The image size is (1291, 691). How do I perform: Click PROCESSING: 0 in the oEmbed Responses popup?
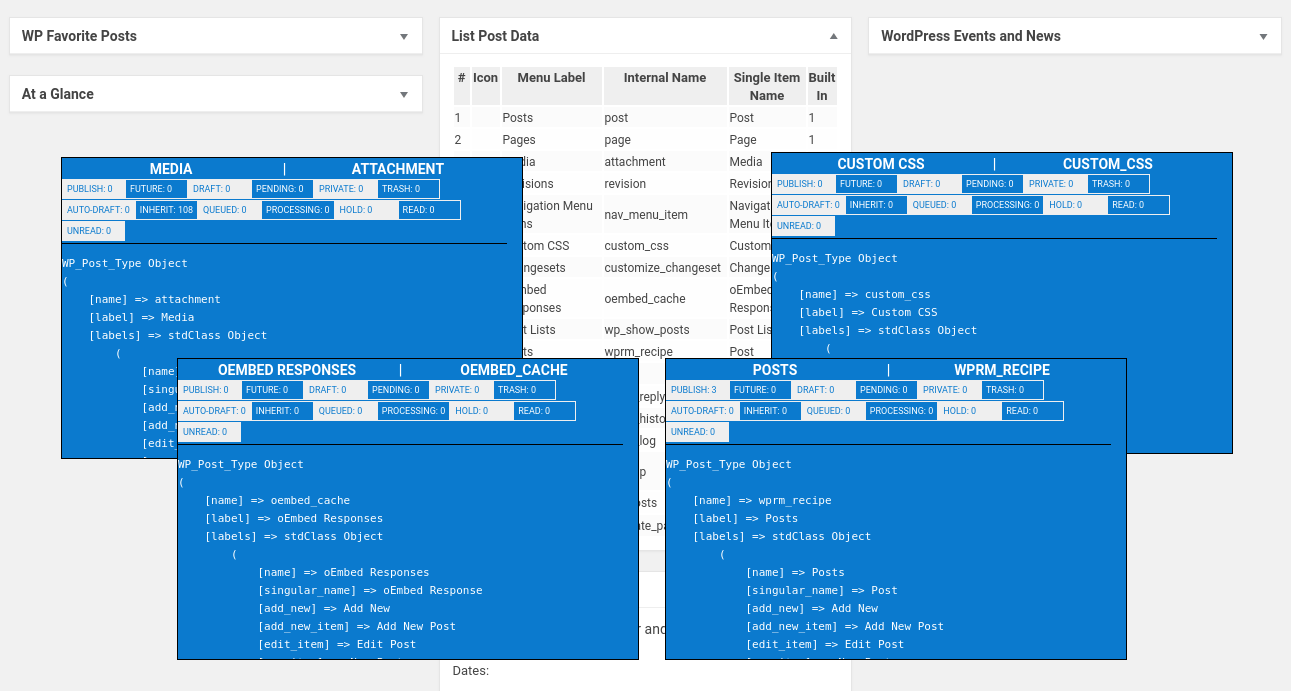pyautogui.click(x=413, y=411)
